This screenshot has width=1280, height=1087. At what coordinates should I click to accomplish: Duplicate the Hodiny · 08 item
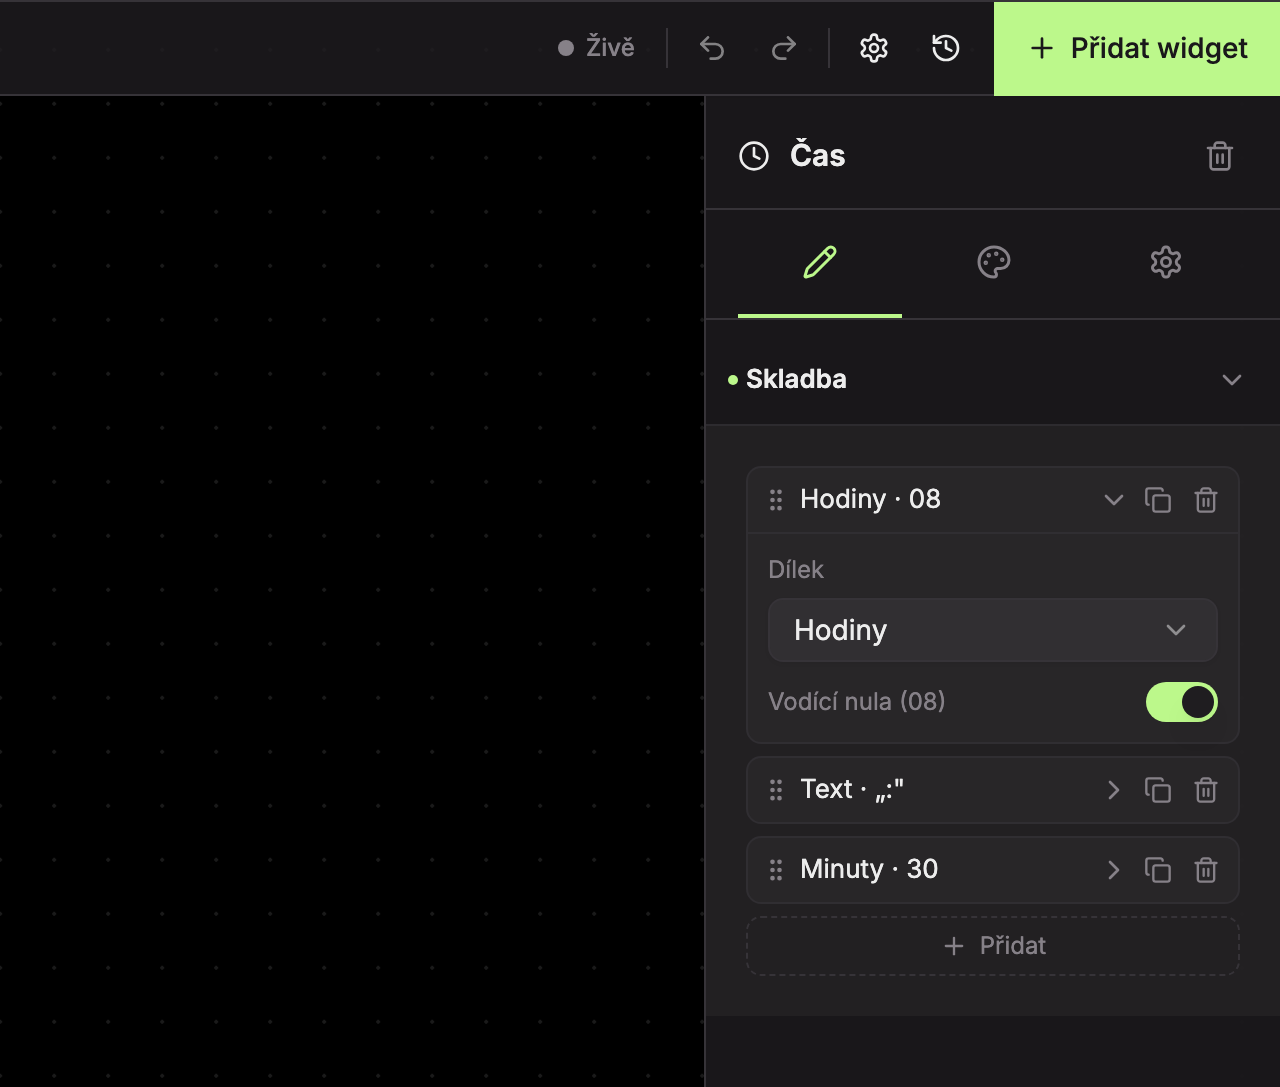pos(1158,500)
